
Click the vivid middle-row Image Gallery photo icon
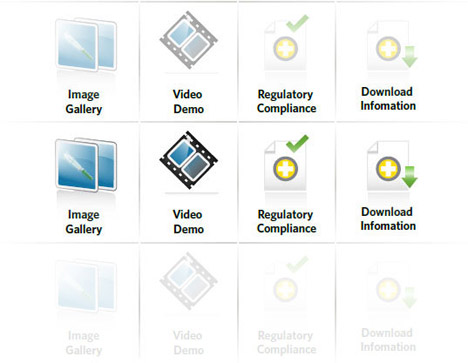click(86, 165)
